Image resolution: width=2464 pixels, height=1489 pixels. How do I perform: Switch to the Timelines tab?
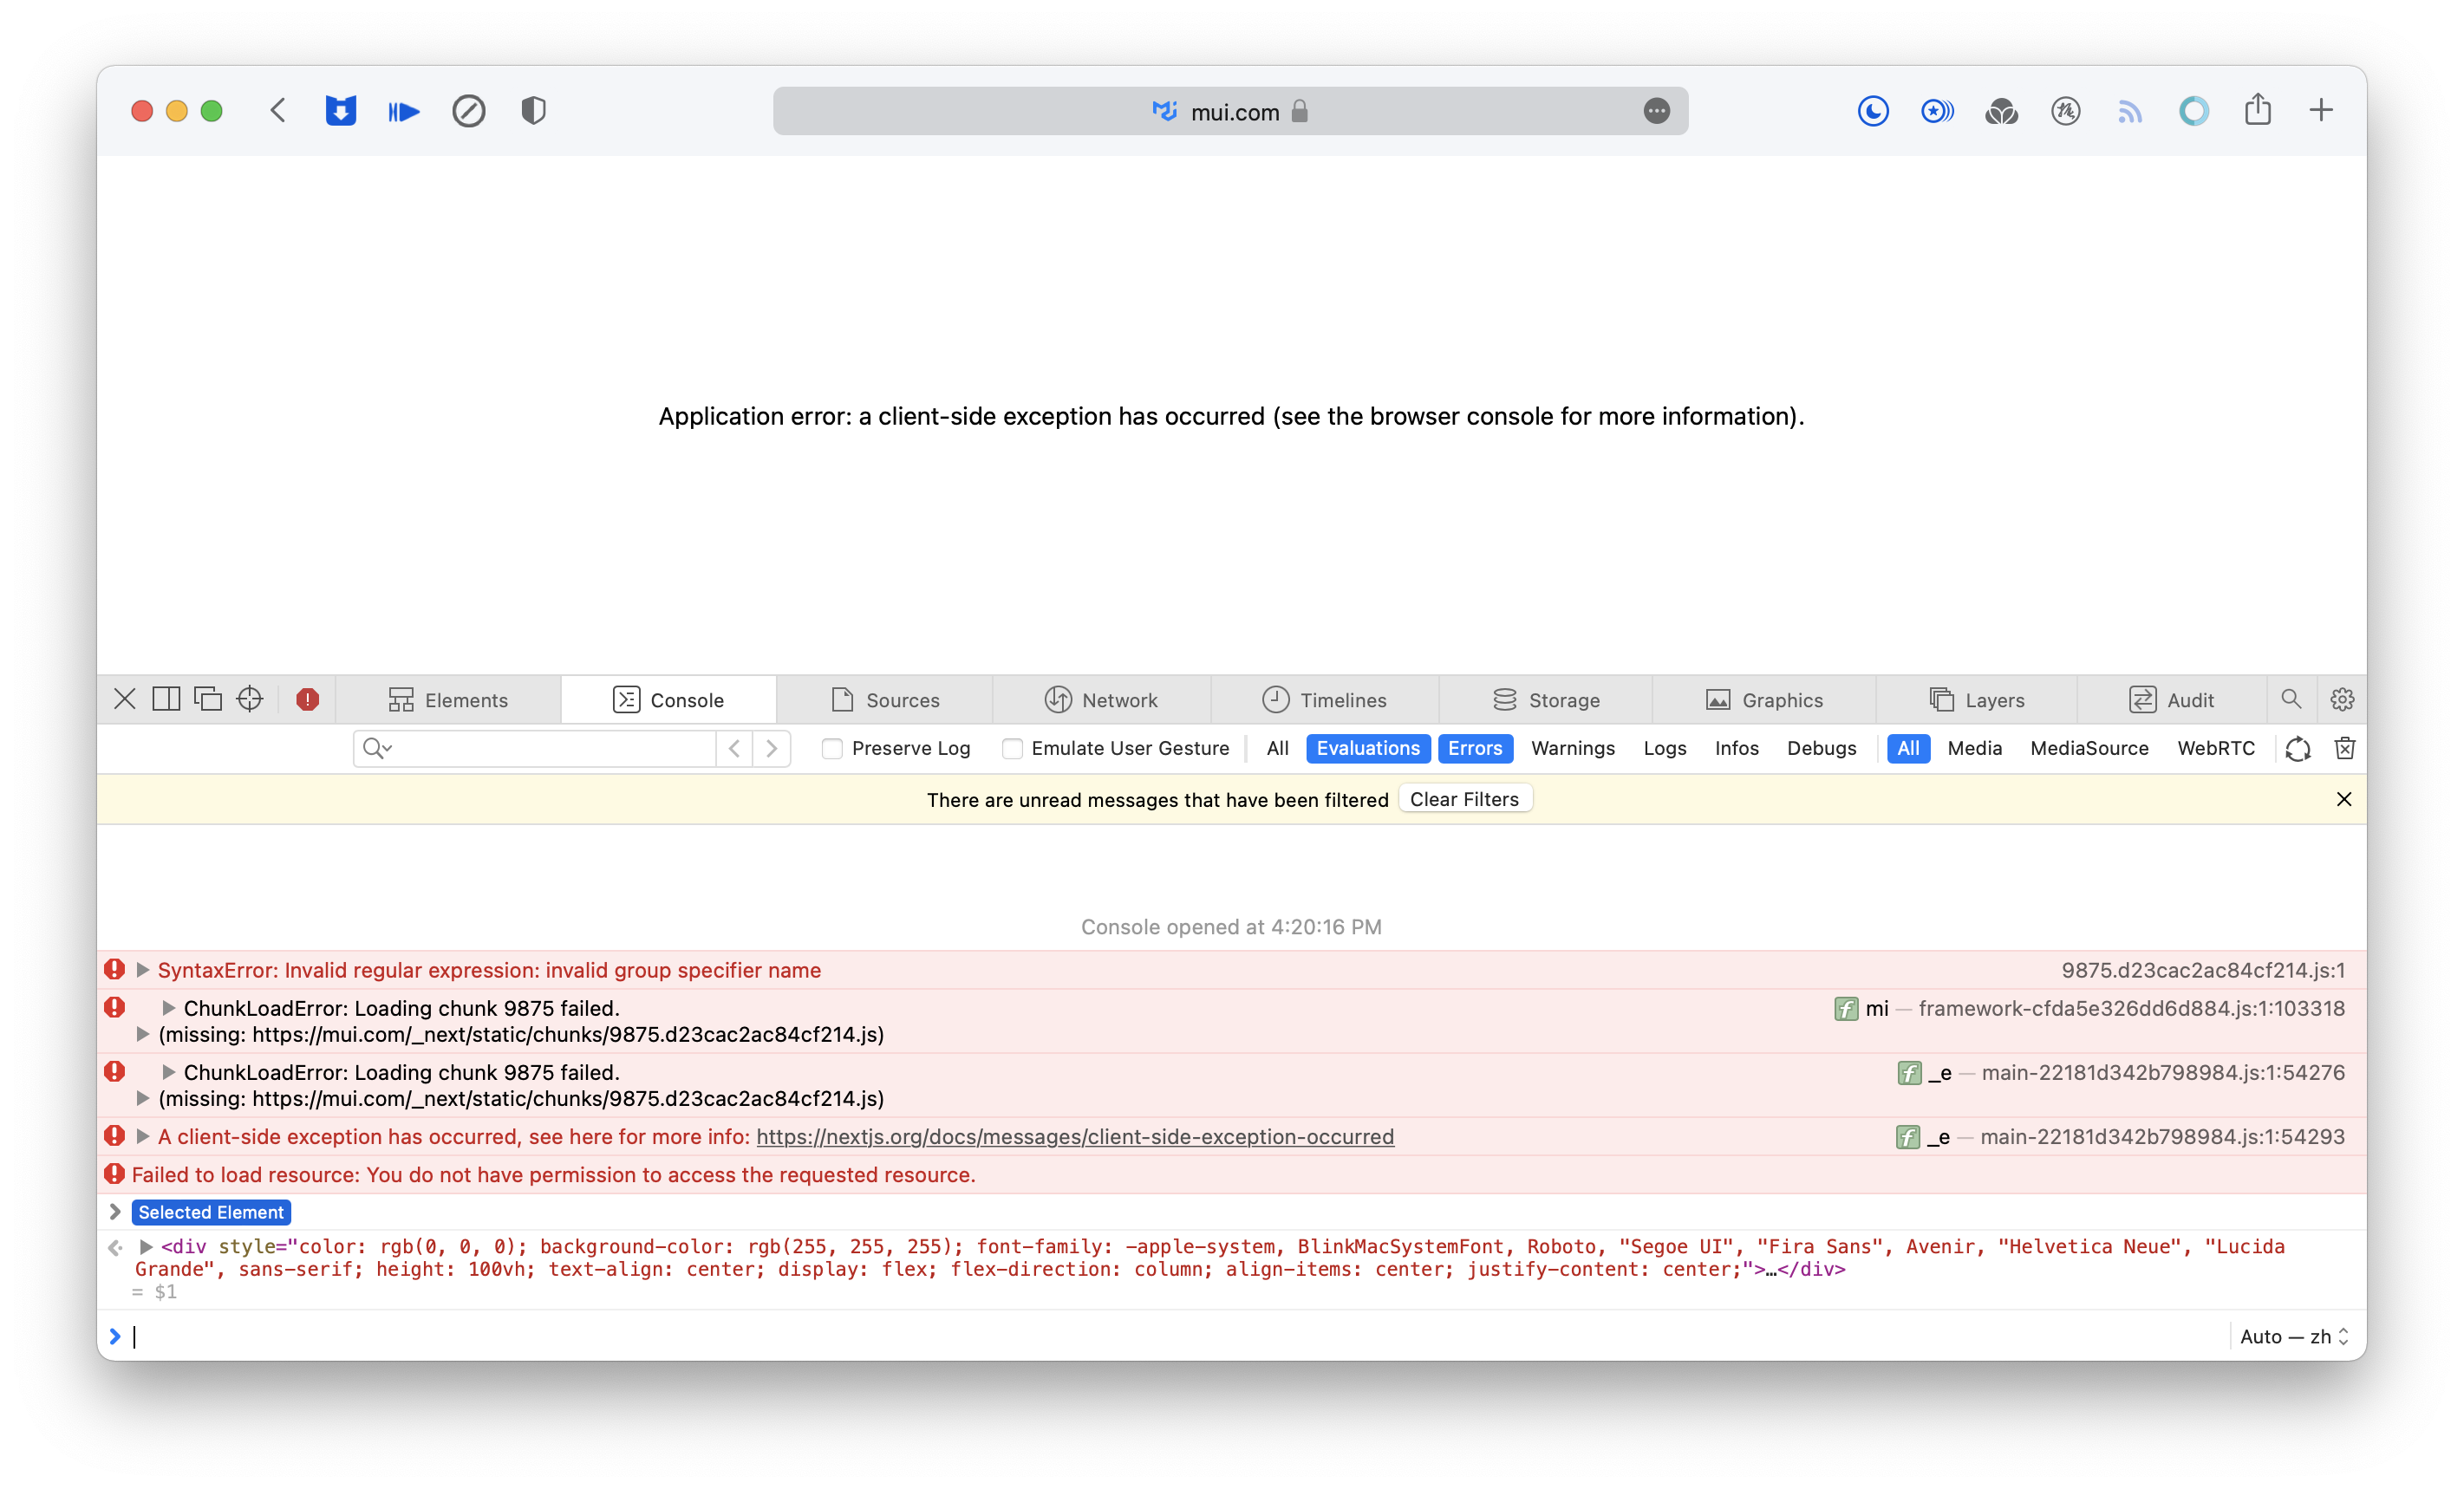pos(1324,700)
